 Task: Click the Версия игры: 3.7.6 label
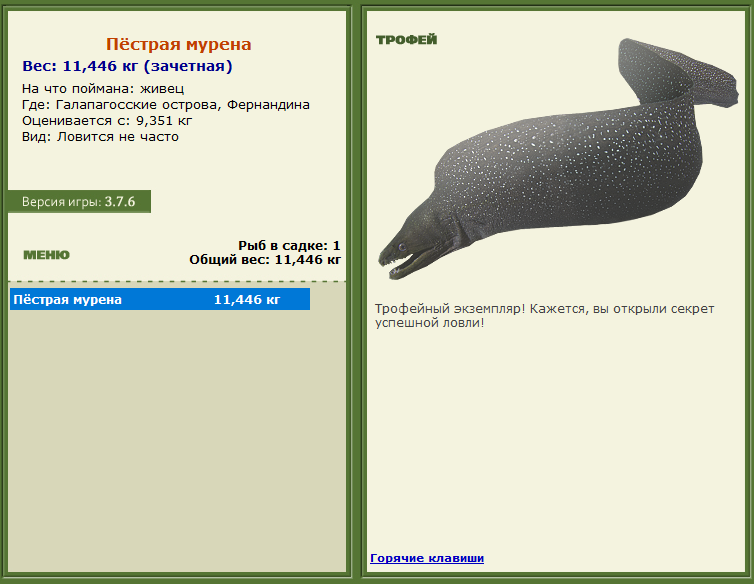pyautogui.click(x=79, y=201)
